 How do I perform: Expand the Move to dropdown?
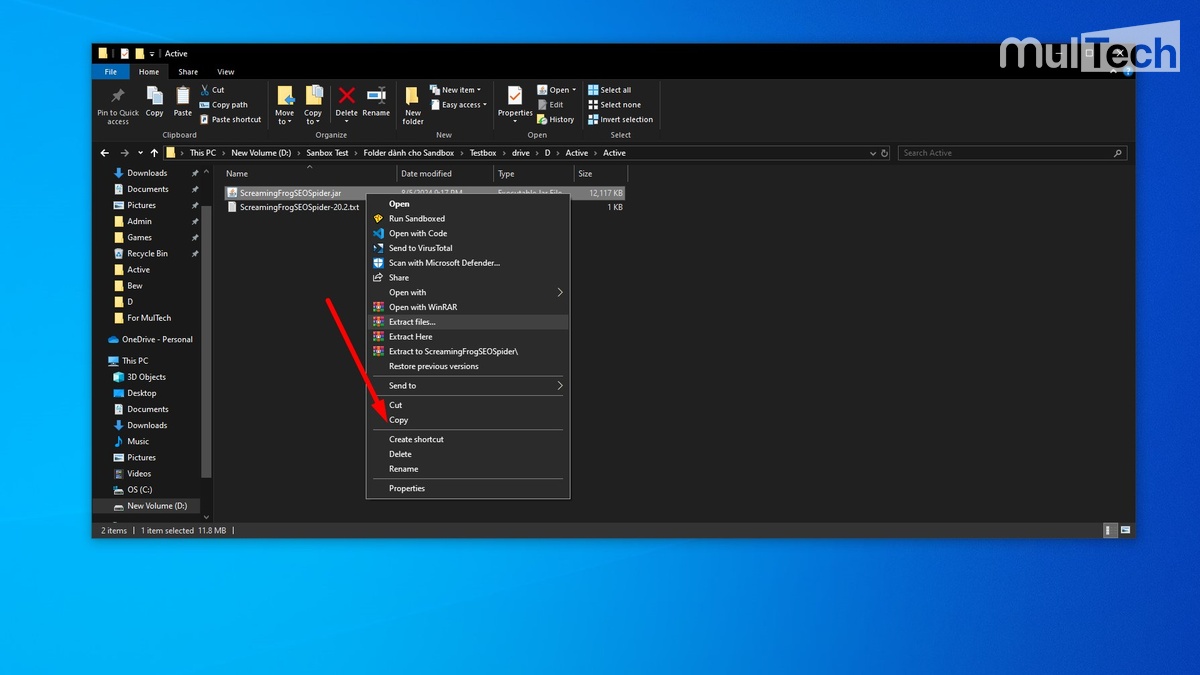pyautogui.click(x=285, y=117)
